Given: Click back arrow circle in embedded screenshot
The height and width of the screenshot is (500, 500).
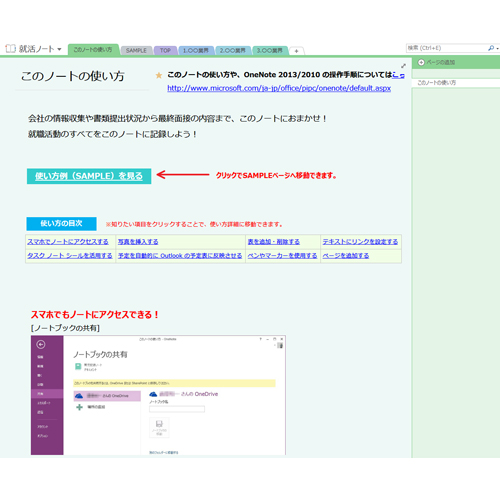Looking at the screenshot, I should pos(41,344).
